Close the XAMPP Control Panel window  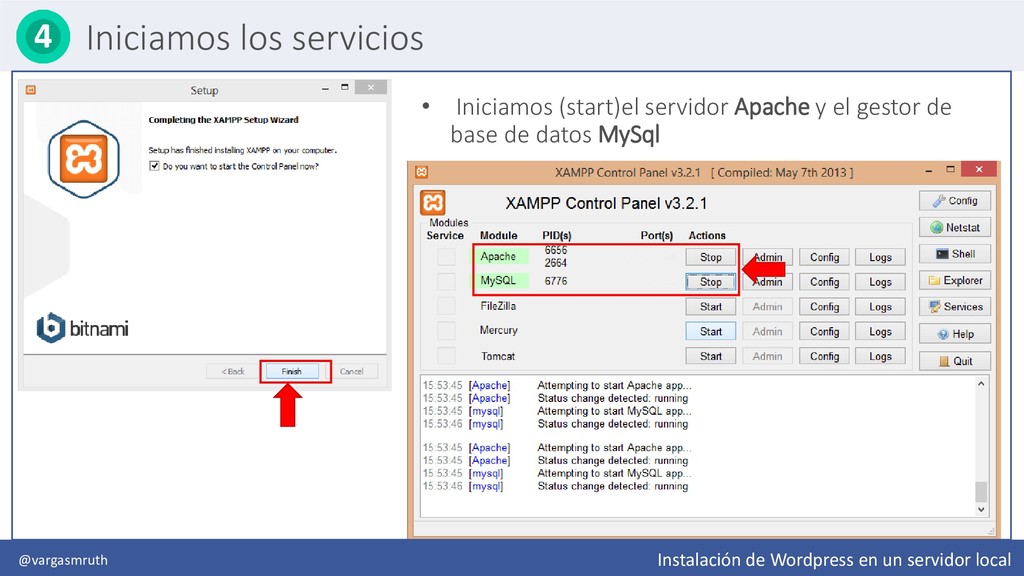[x=978, y=169]
